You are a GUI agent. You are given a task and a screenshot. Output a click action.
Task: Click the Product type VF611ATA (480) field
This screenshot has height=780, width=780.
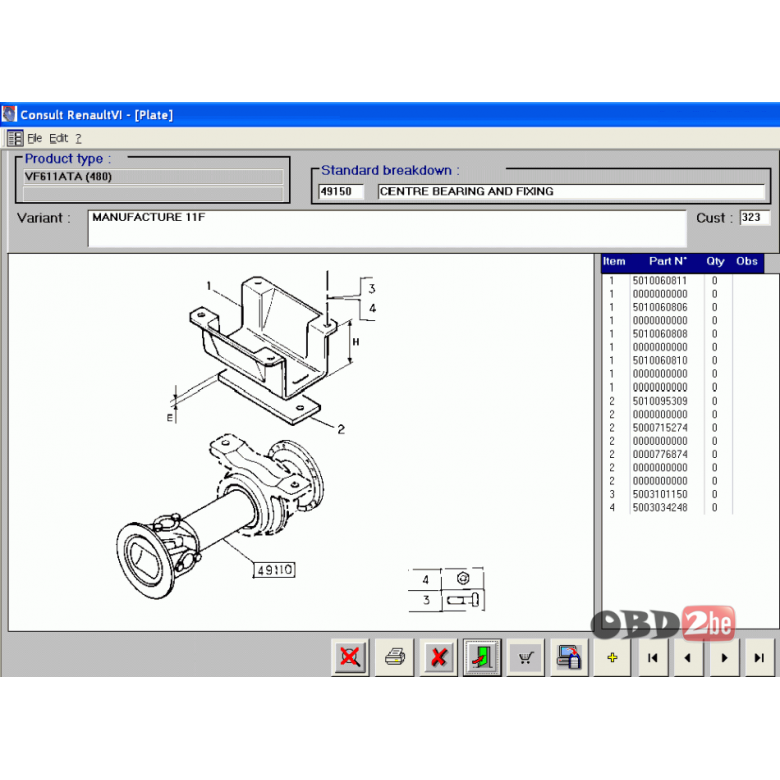click(153, 177)
